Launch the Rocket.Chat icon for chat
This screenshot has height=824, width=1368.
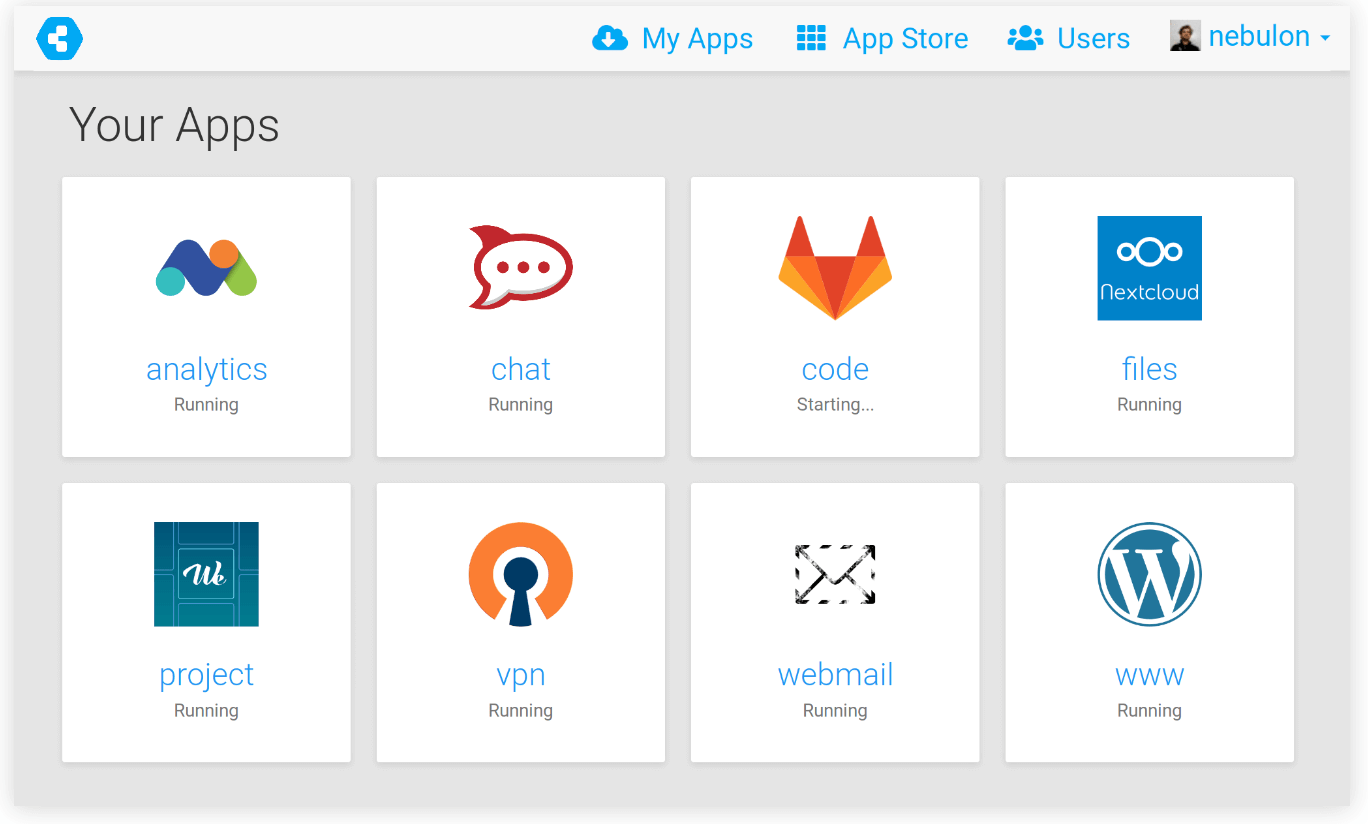520,267
